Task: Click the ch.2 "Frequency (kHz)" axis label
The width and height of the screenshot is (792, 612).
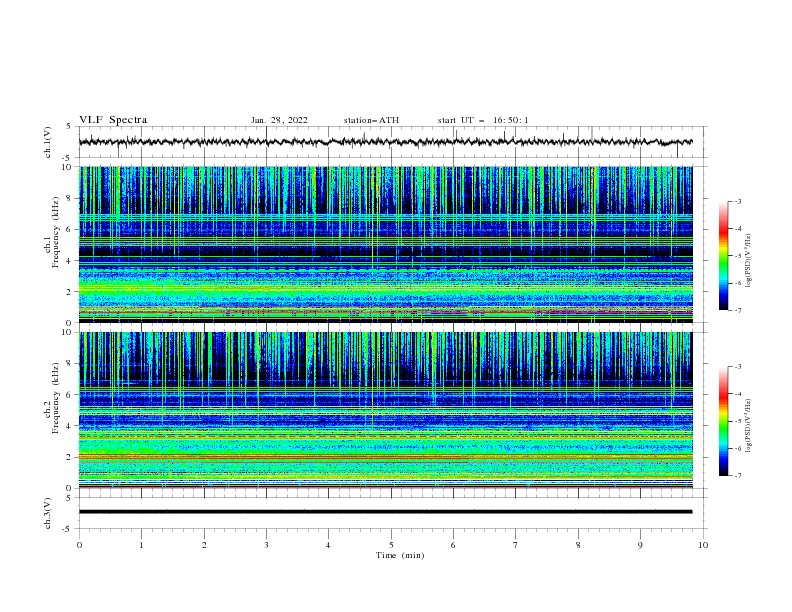Action: point(56,398)
